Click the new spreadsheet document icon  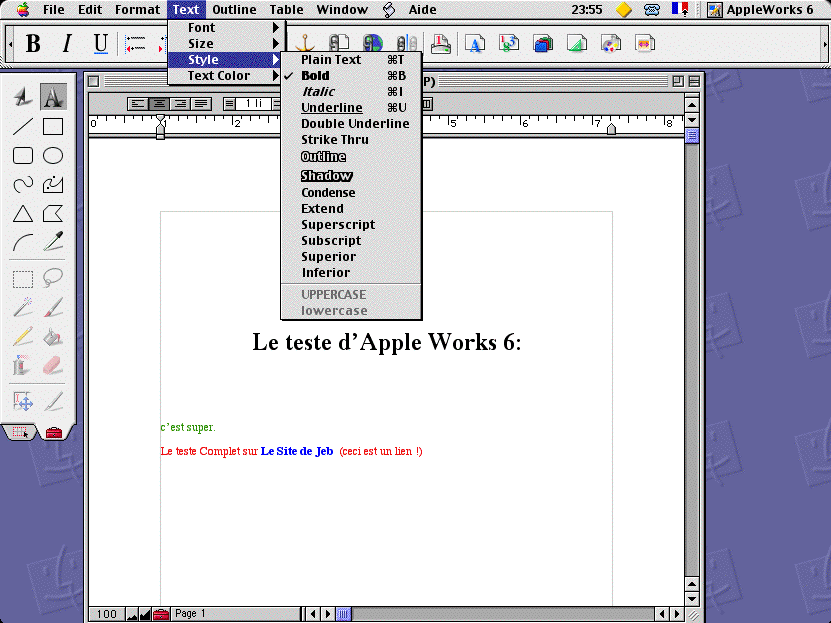(509, 44)
